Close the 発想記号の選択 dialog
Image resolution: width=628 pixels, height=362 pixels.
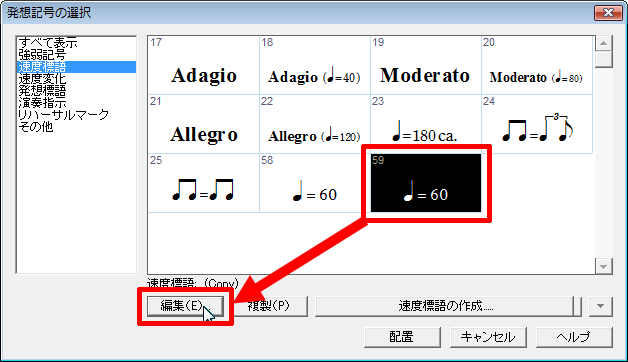608,12
